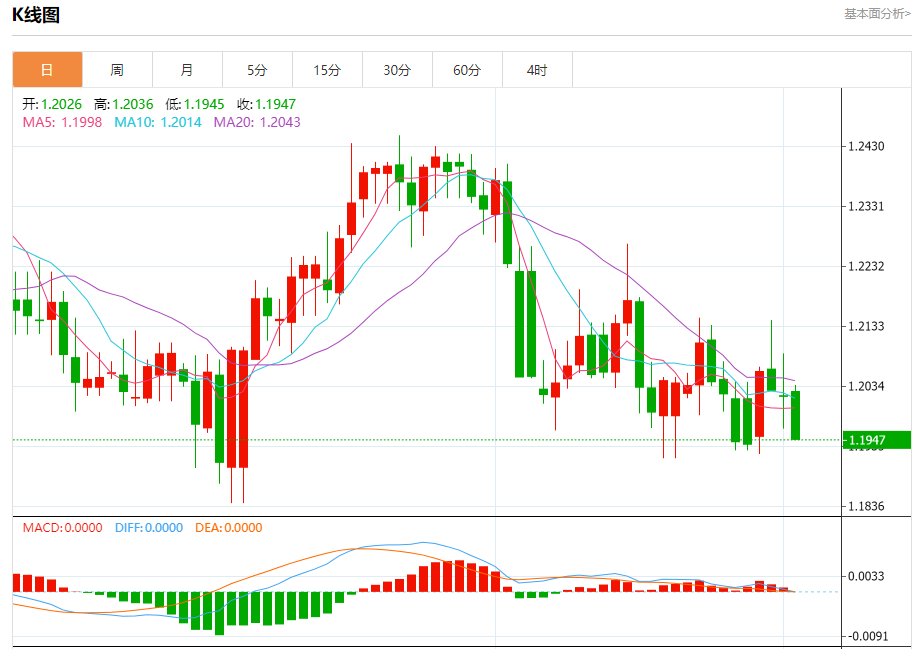Screen dimensions: 914x649
Task: Click the DIFF:0.0000 indicator label
Action: [149, 528]
